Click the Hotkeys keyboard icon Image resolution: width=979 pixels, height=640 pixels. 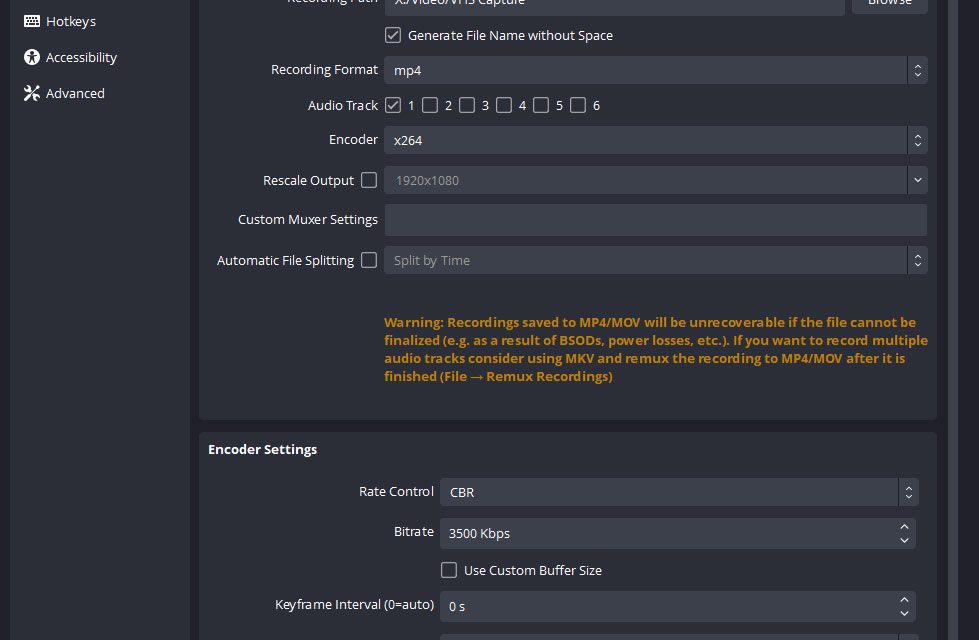tap(32, 21)
